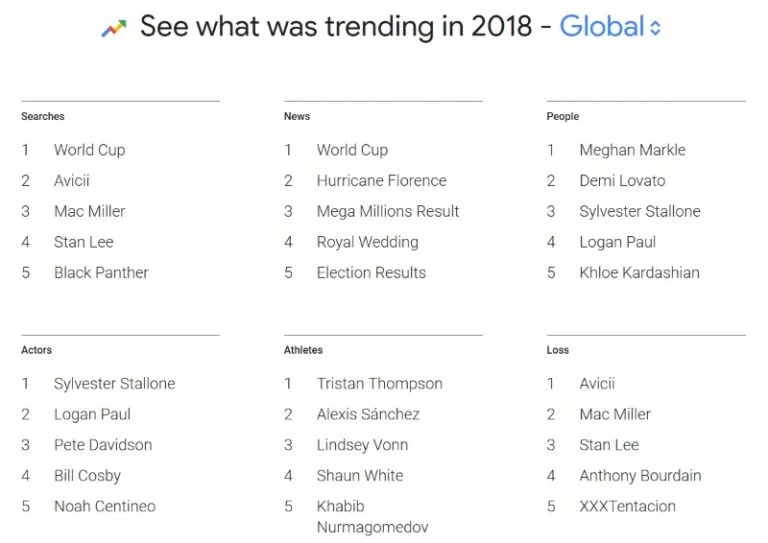Click Demi Lovato entry
The width and height of the screenshot is (768, 543).
(x=622, y=181)
